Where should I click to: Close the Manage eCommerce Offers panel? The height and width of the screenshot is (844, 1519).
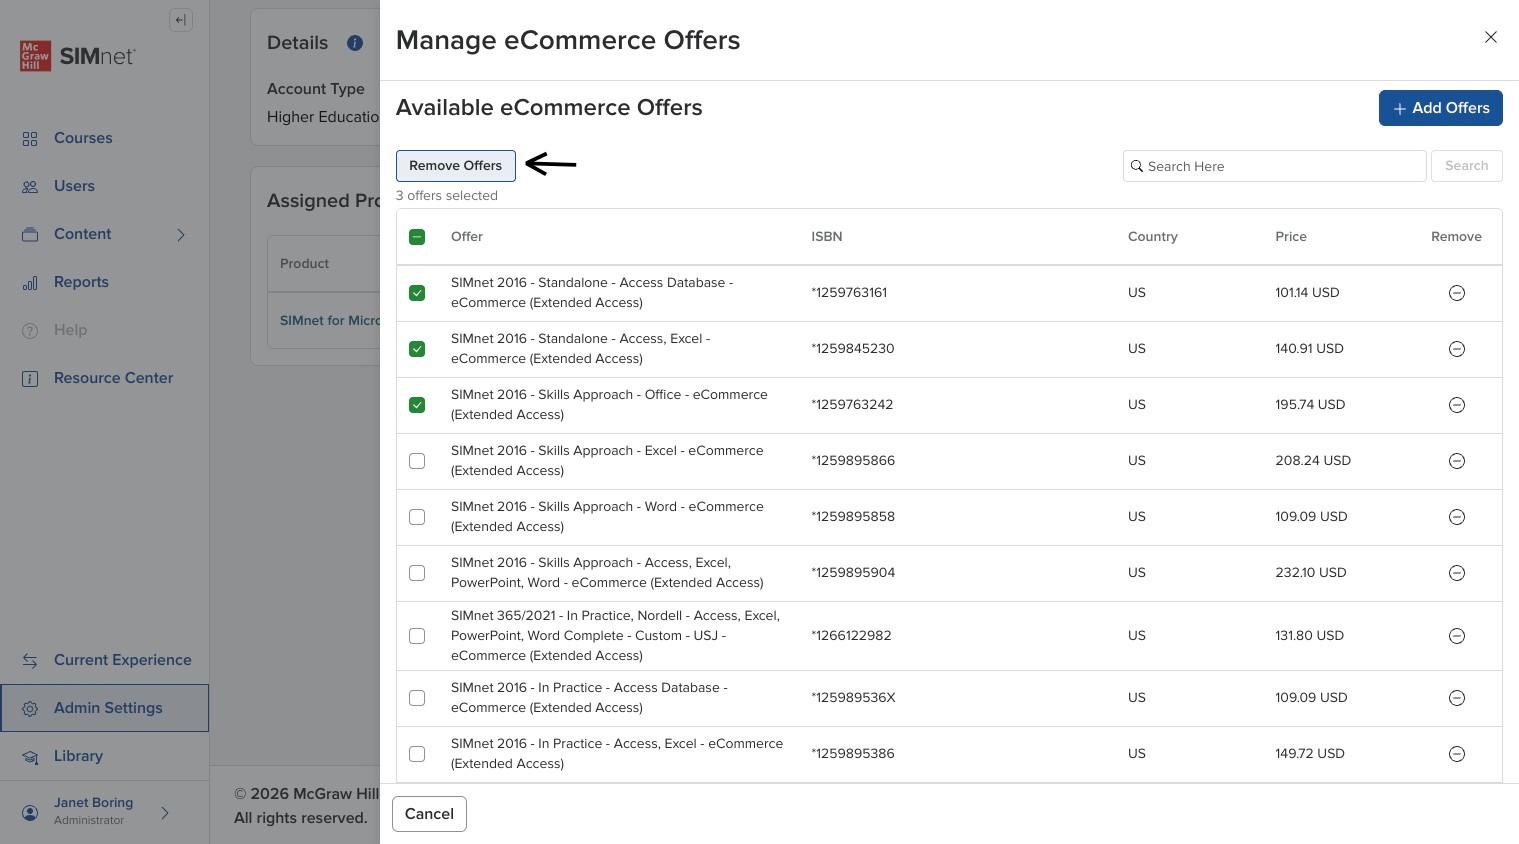(x=1491, y=37)
